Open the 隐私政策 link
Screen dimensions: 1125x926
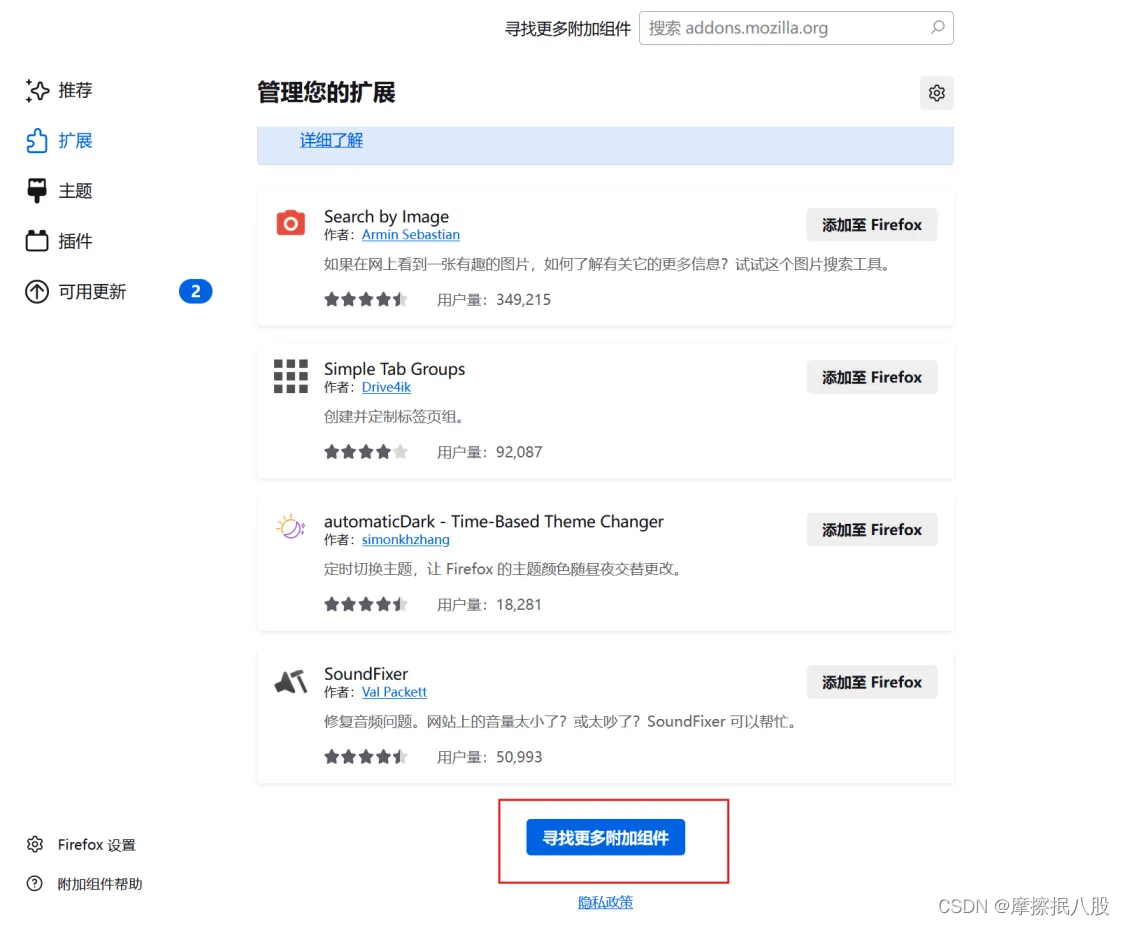pyautogui.click(x=606, y=902)
